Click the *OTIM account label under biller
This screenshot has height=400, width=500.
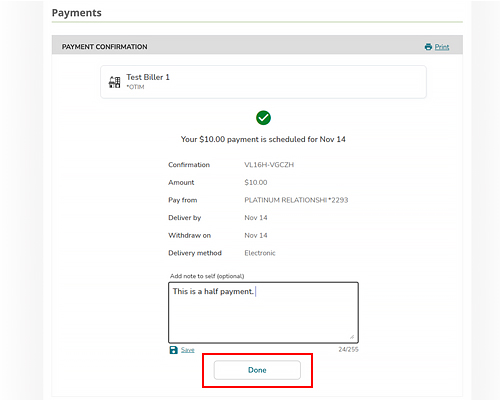(x=135, y=87)
